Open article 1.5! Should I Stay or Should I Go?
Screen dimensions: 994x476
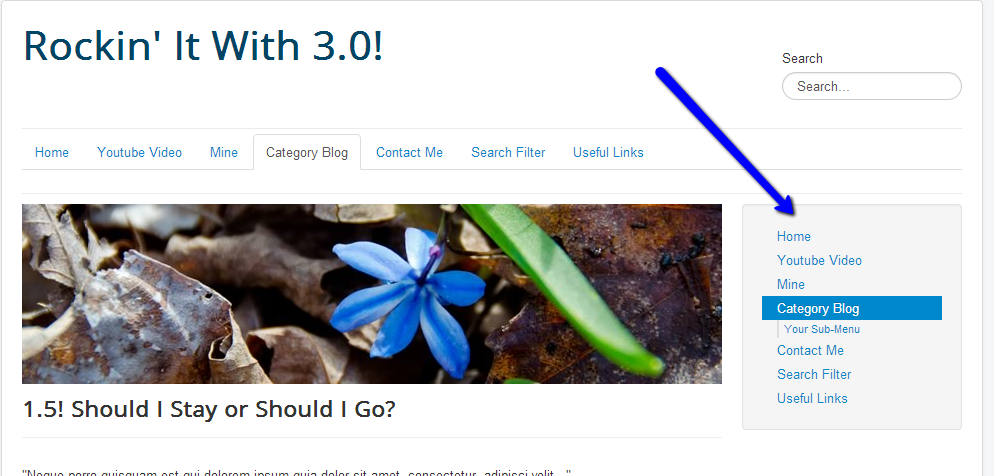pyautogui.click(x=209, y=409)
